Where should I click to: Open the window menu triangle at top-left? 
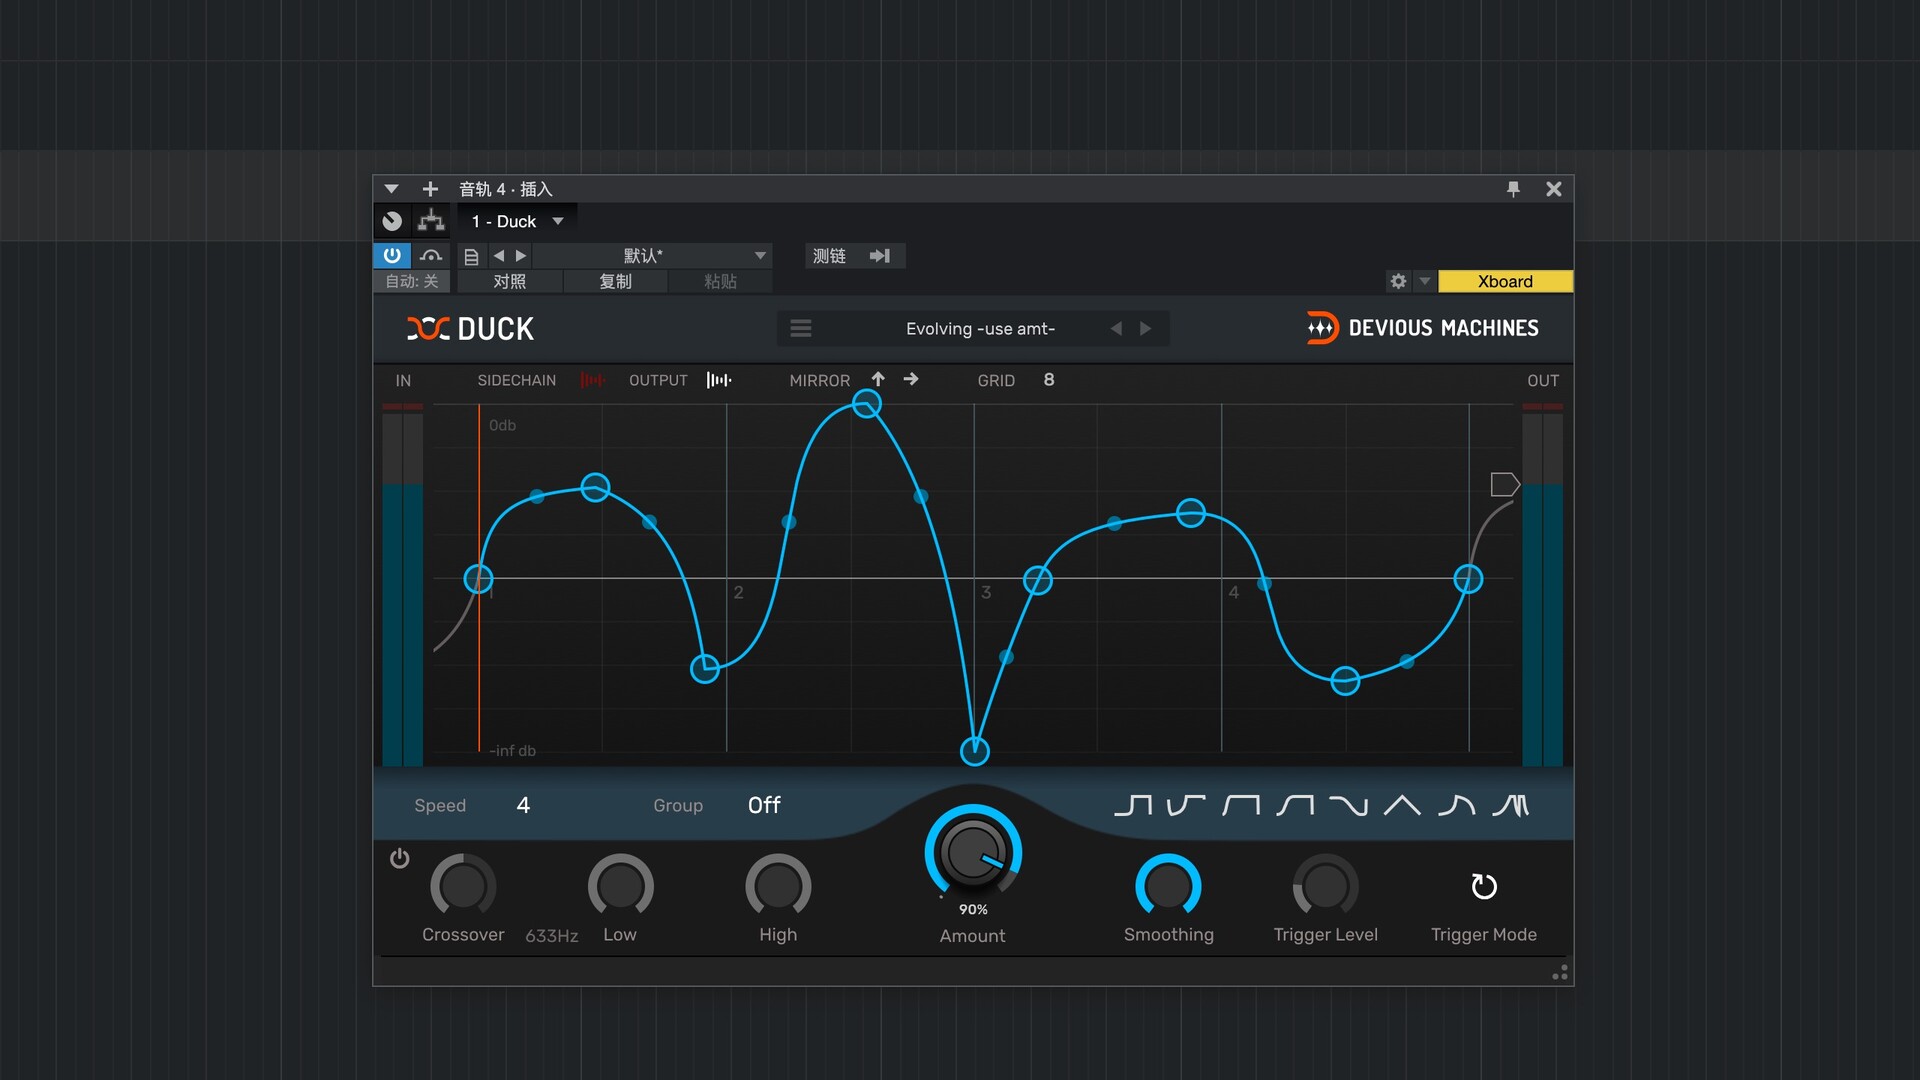coord(391,189)
